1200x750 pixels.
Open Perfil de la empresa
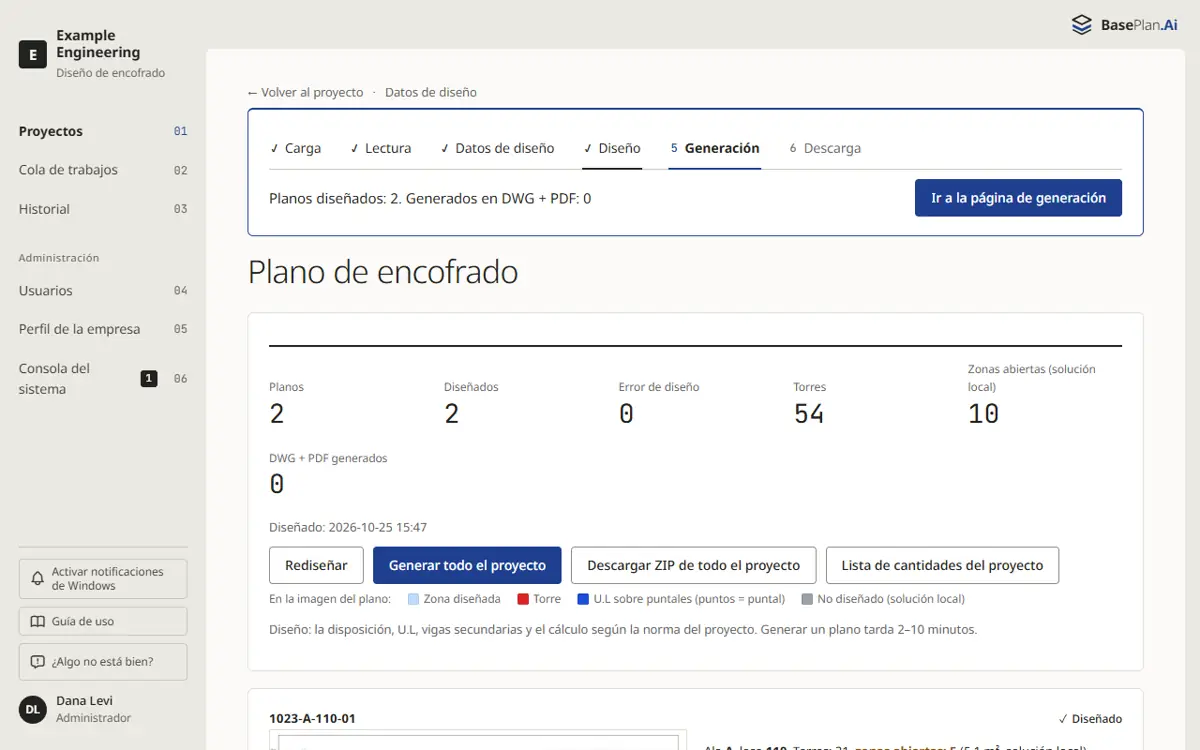(x=103, y=329)
